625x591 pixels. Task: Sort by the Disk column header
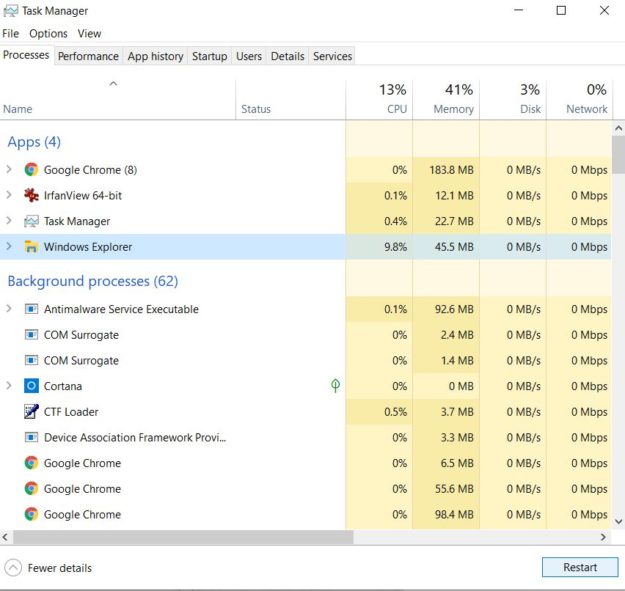(513, 100)
